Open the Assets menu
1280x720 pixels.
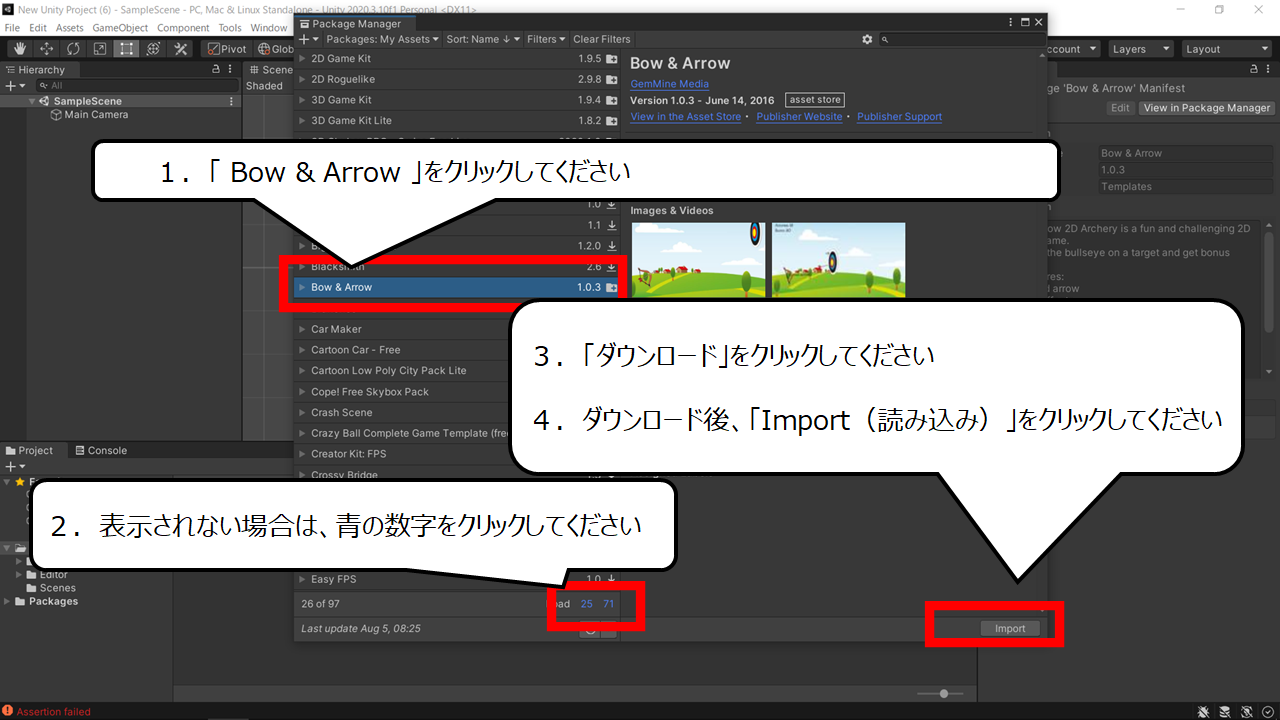click(x=69, y=28)
